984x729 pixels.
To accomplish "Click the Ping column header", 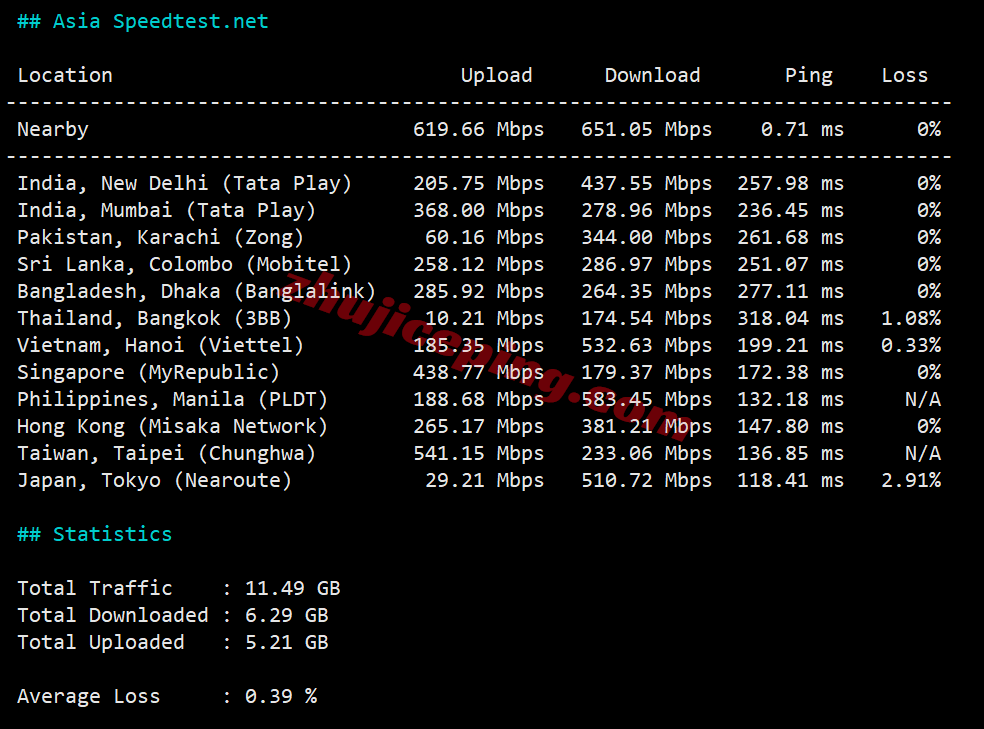I will pos(808,75).
